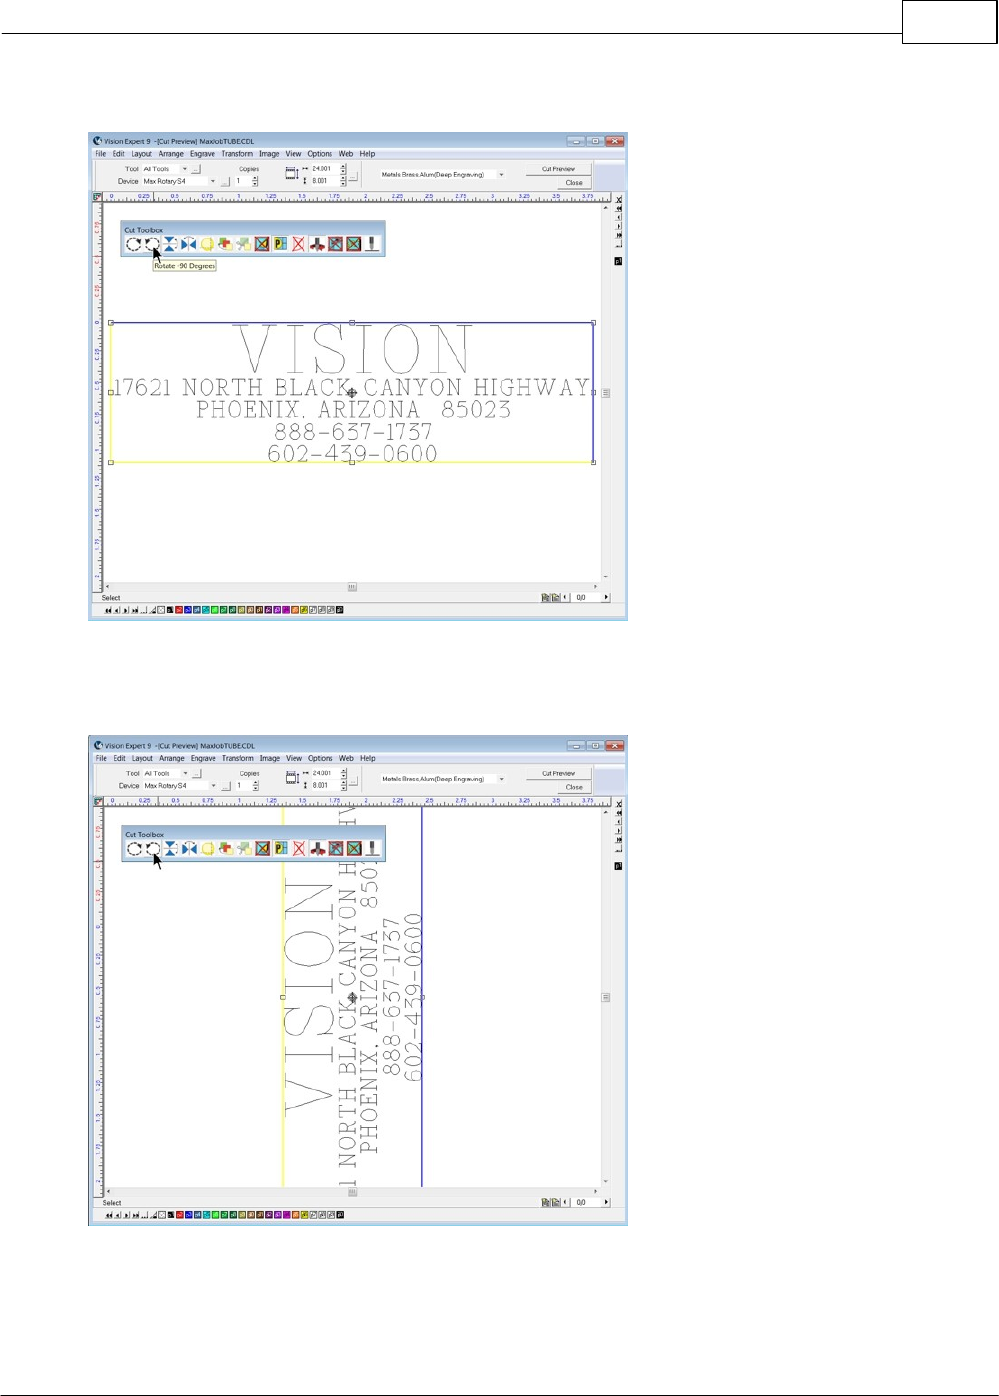Click first-page arrow at upper window palette start
Viewport: 999px width, 1396px height.
(x=108, y=609)
